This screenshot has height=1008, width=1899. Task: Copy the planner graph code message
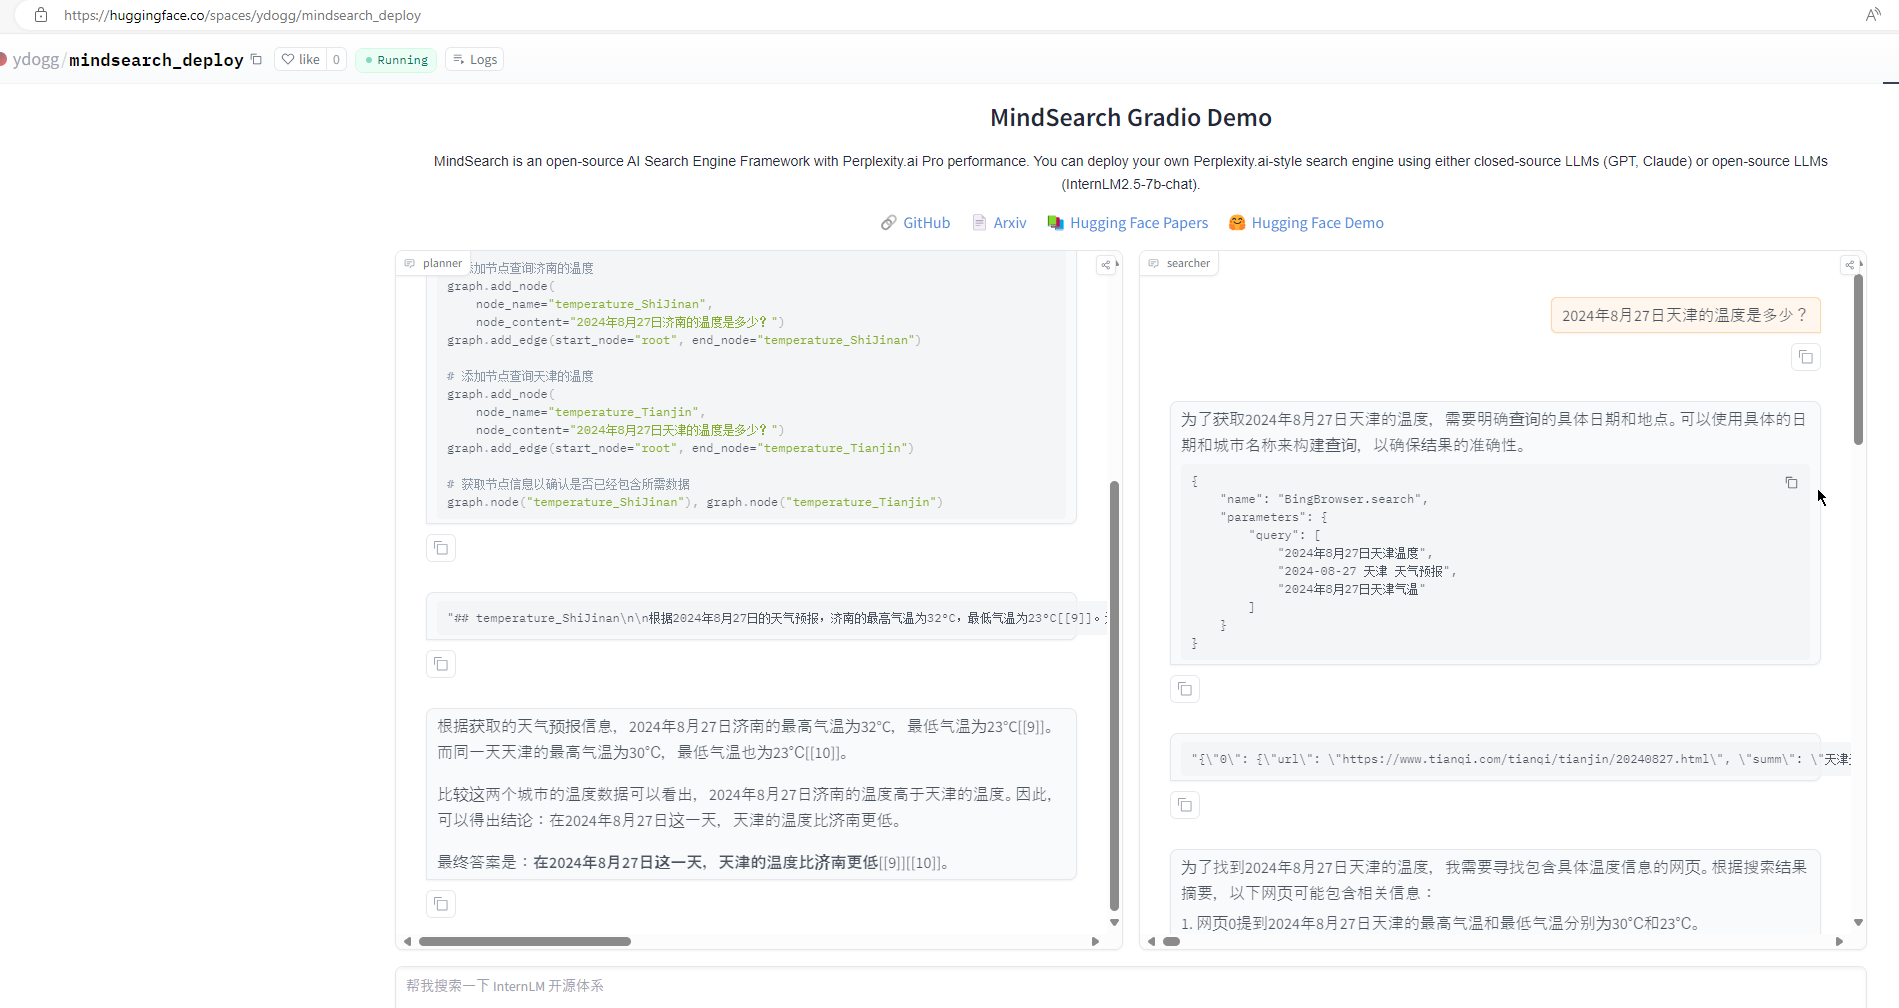(x=441, y=548)
